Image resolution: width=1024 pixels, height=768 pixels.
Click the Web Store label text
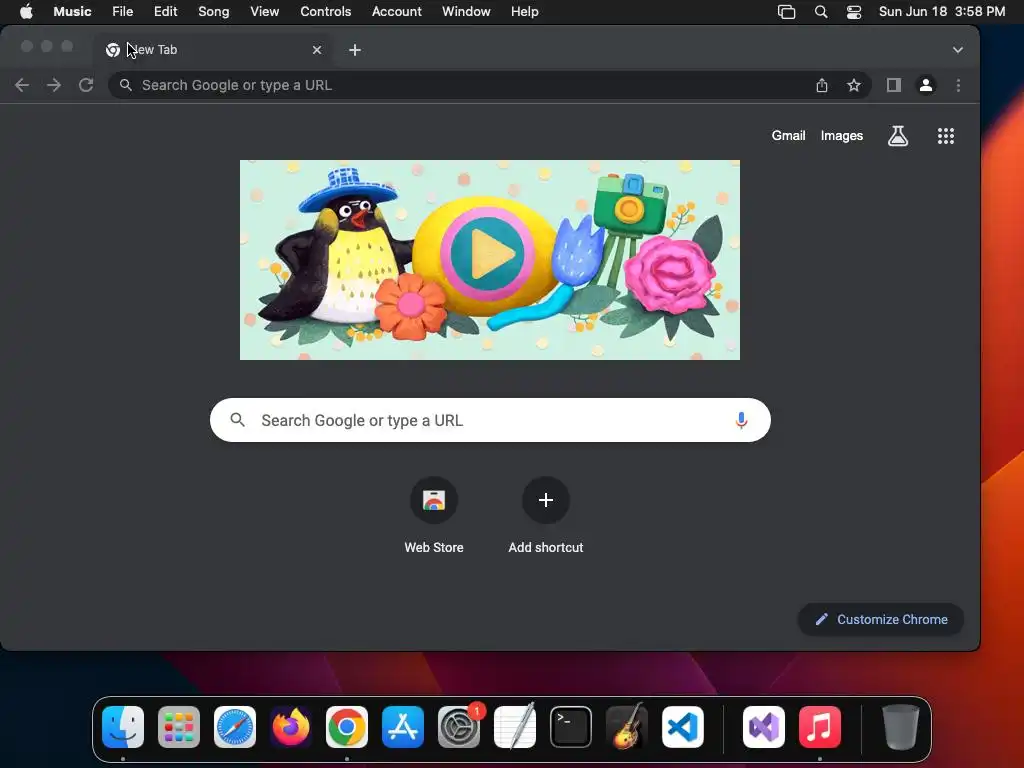[434, 547]
